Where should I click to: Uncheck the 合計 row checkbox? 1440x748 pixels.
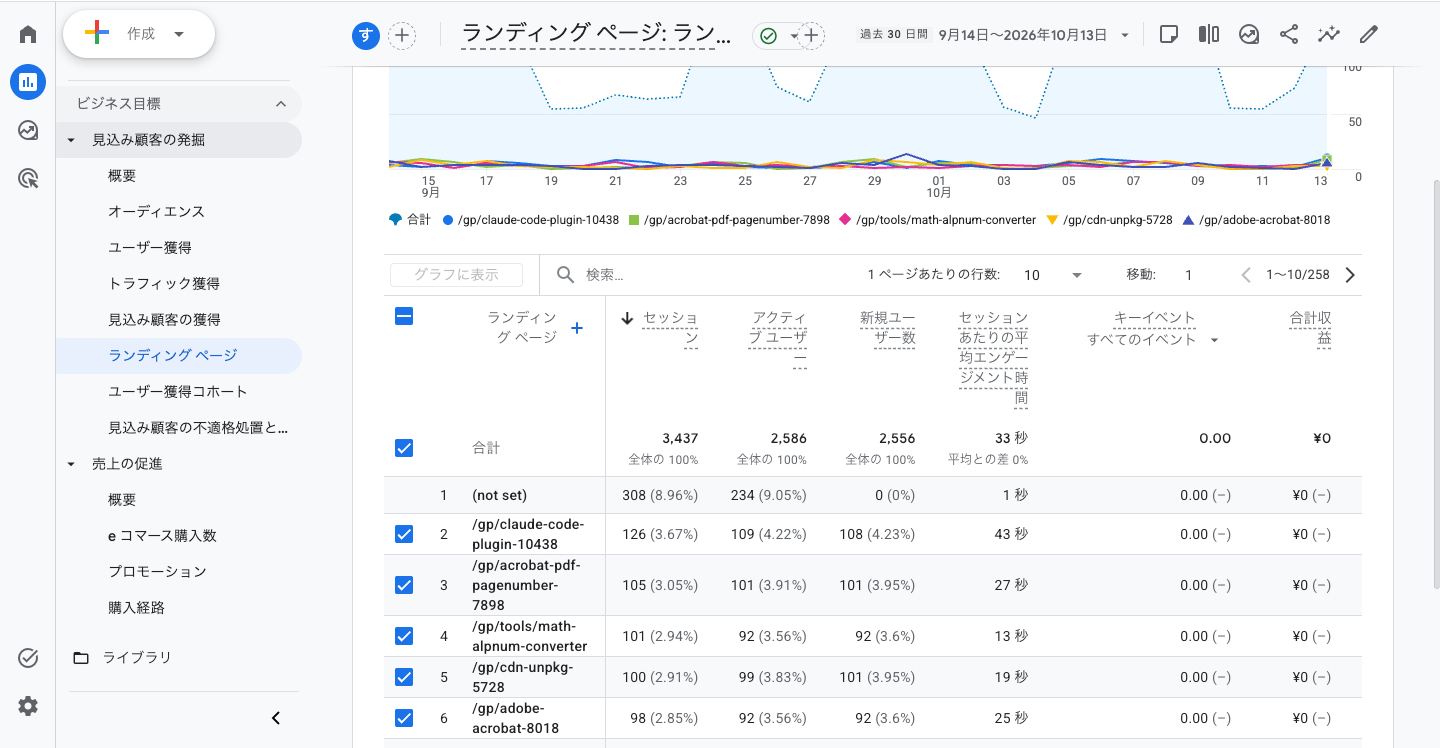pos(404,448)
